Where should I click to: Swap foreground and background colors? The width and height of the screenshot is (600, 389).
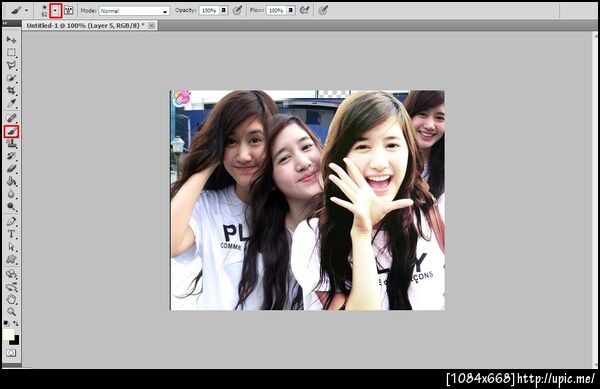click(x=16, y=324)
